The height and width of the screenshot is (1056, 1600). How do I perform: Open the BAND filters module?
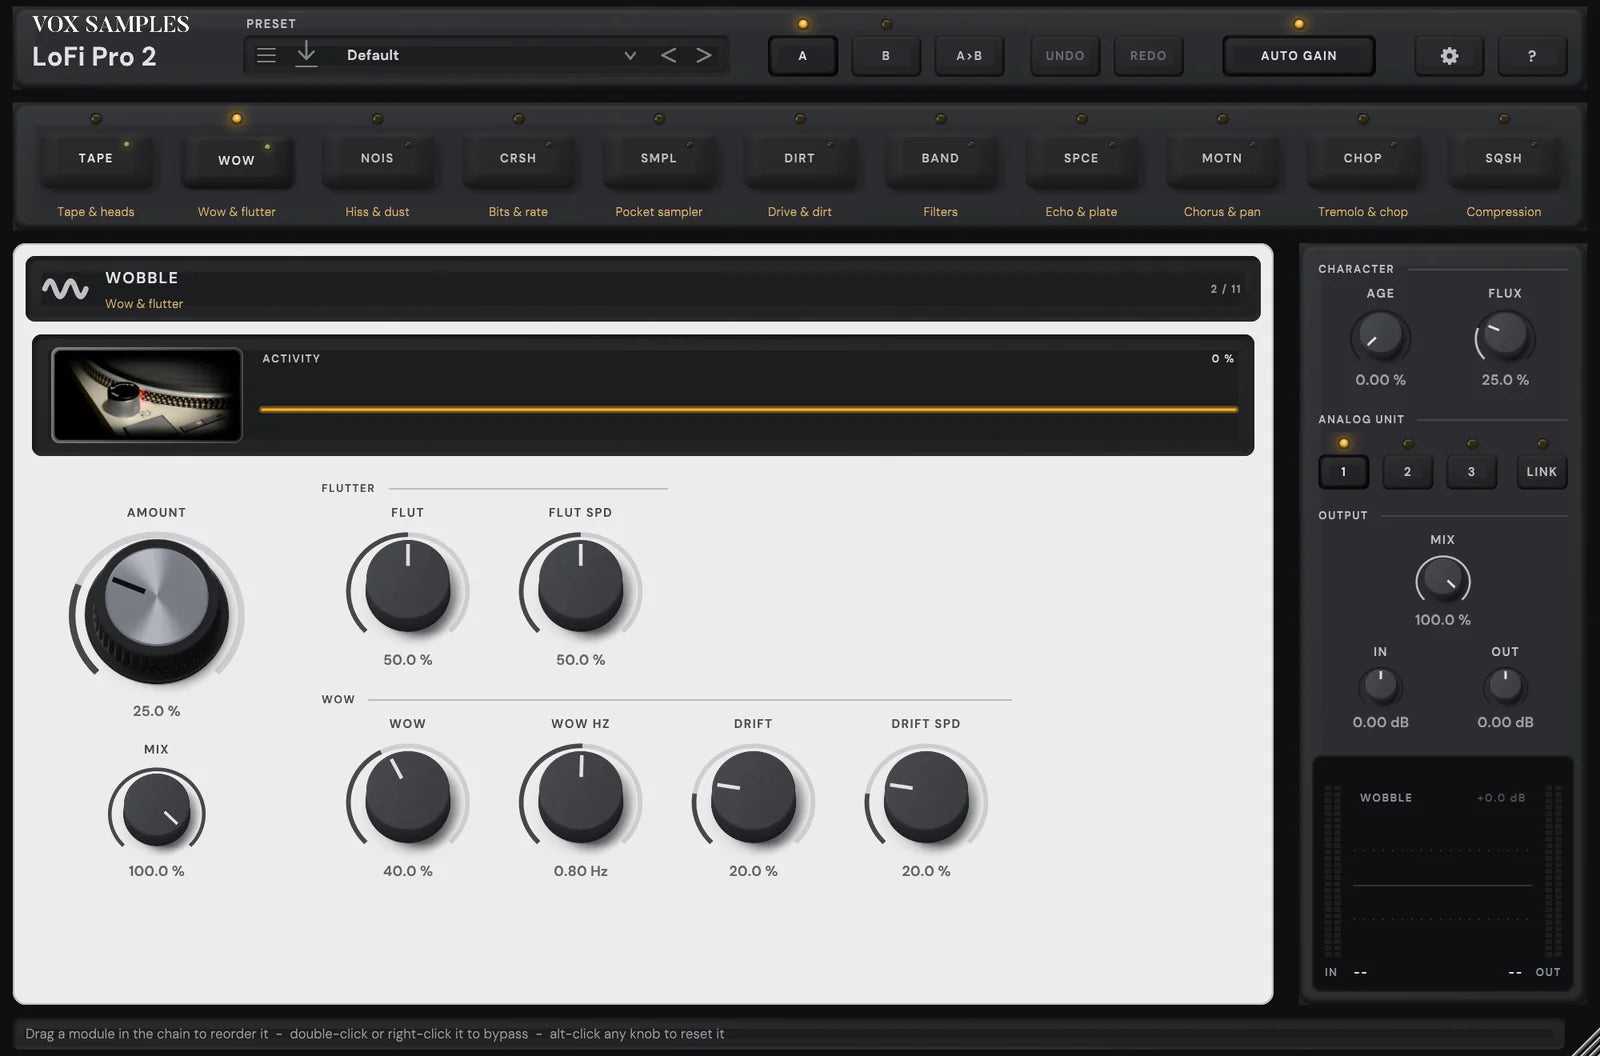[x=940, y=158]
